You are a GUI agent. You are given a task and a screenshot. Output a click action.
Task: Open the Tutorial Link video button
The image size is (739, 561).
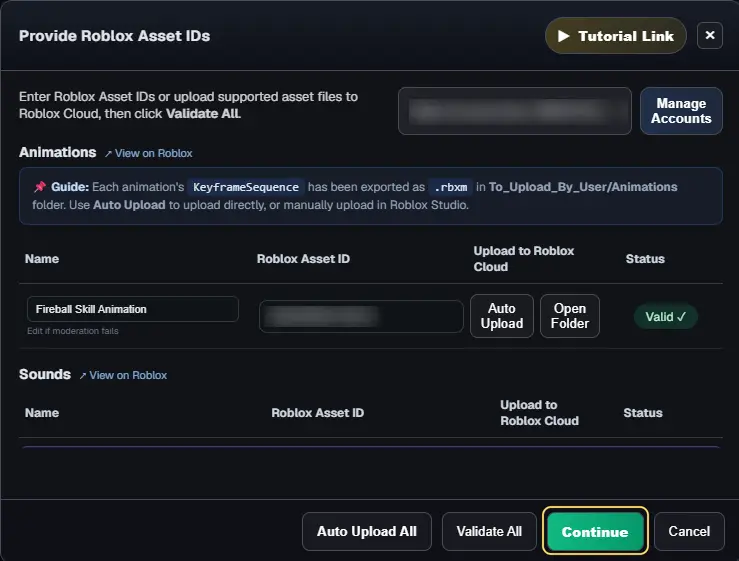point(616,36)
